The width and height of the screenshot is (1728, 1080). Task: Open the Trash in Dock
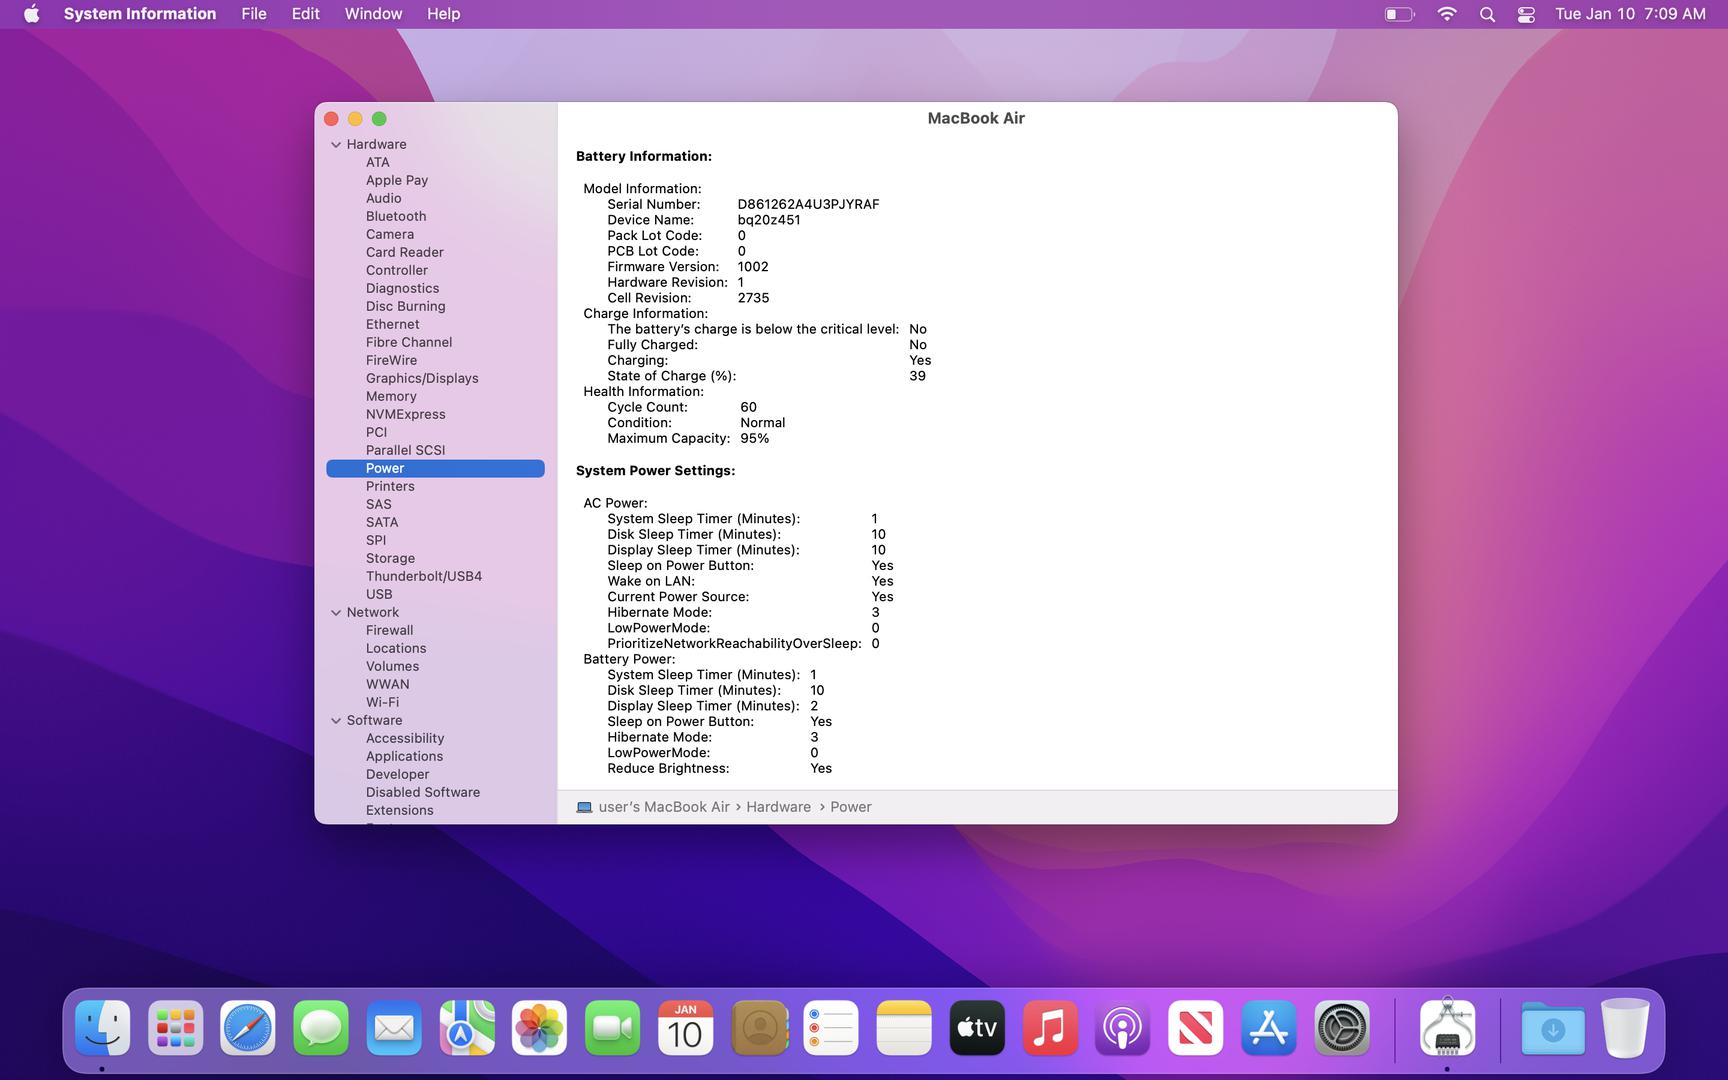(1626, 1028)
